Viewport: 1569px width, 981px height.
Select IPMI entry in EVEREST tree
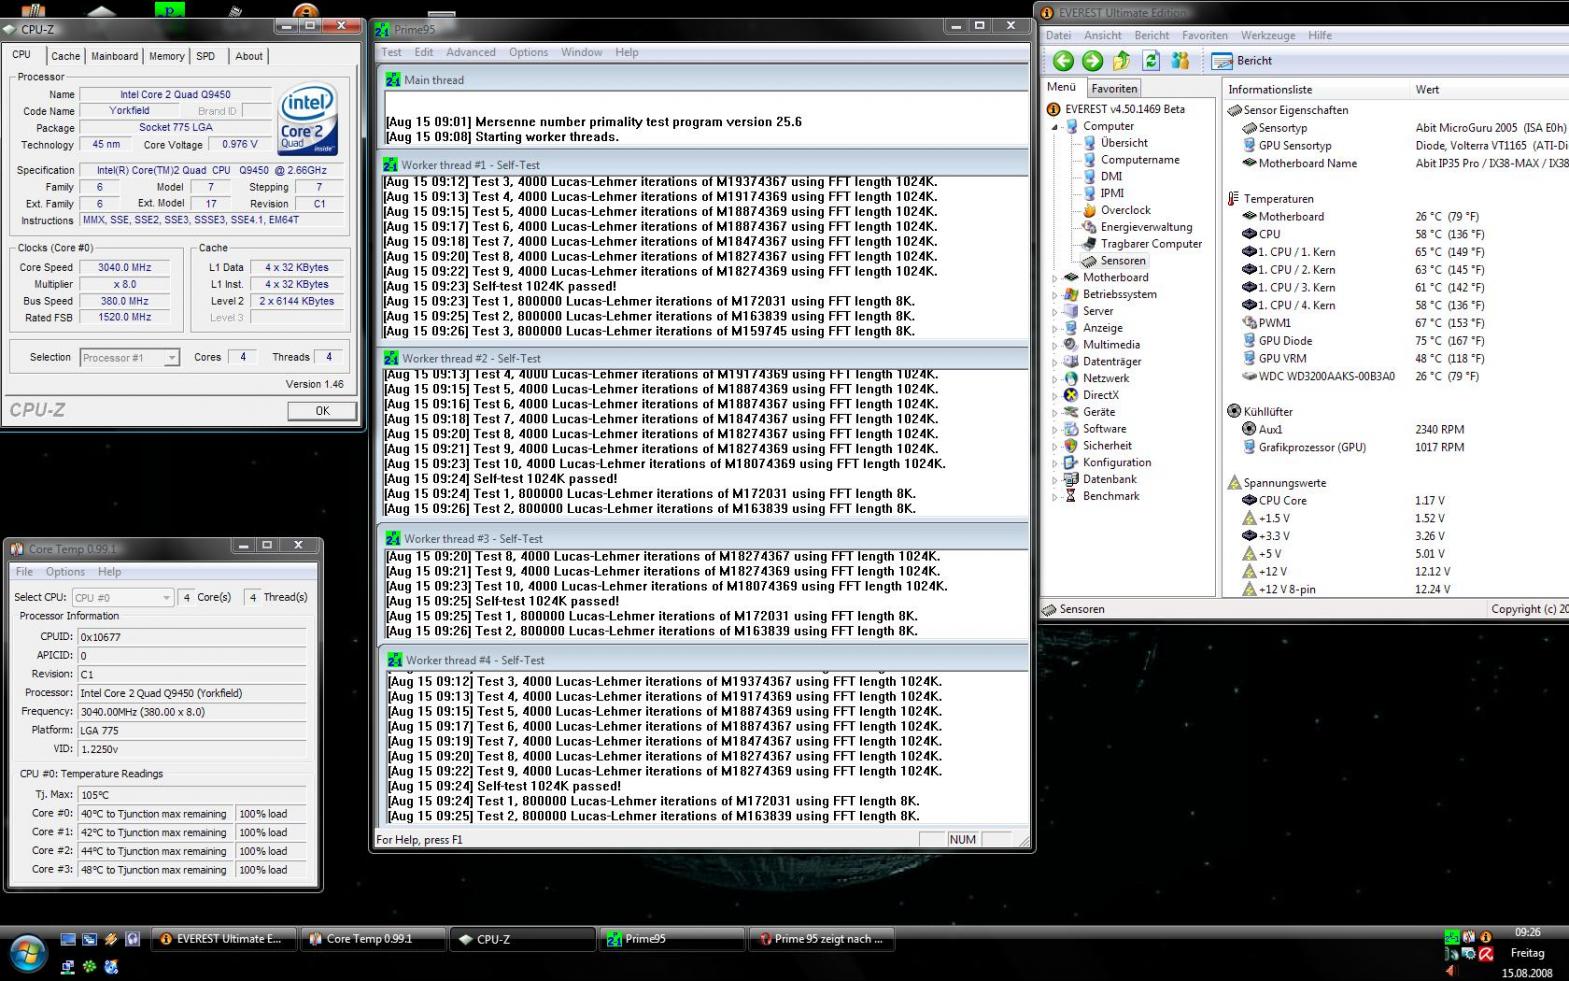(x=1112, y=194)
